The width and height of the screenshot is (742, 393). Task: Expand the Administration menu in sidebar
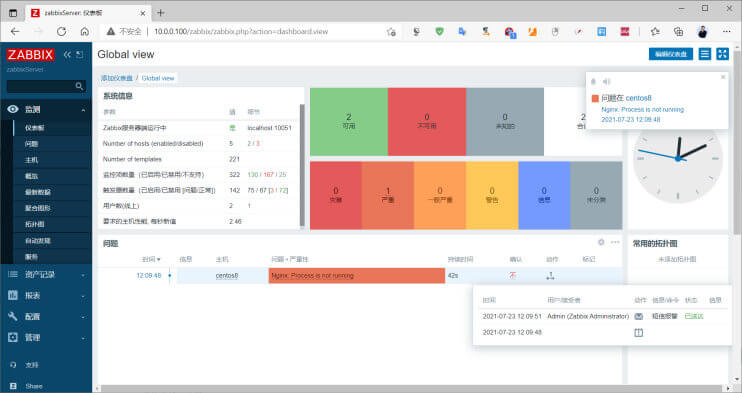pos(46,338)
